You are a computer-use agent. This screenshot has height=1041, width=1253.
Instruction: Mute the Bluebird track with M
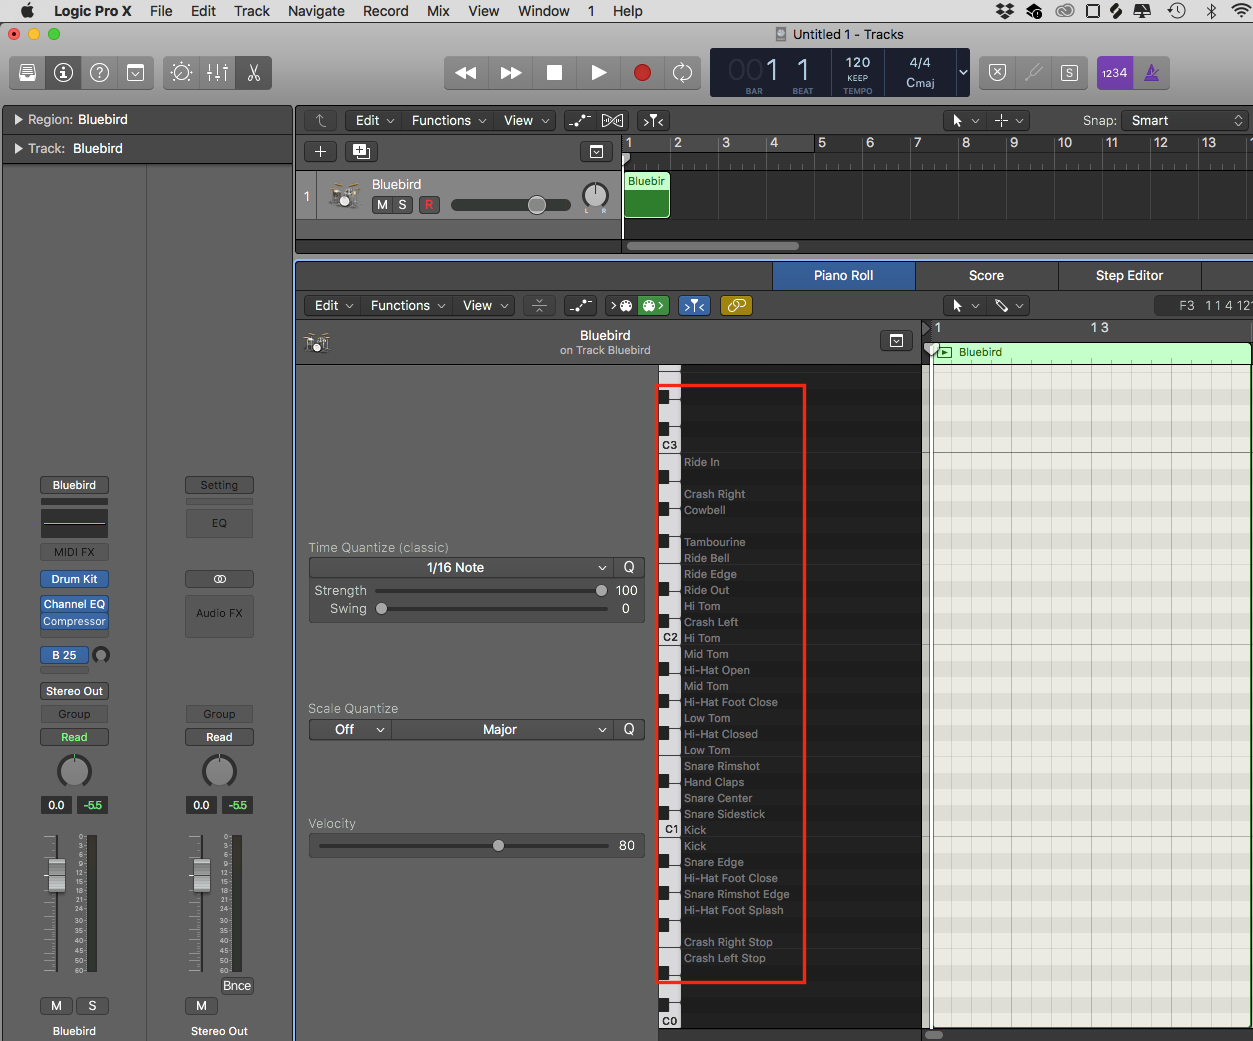(382, 204)
